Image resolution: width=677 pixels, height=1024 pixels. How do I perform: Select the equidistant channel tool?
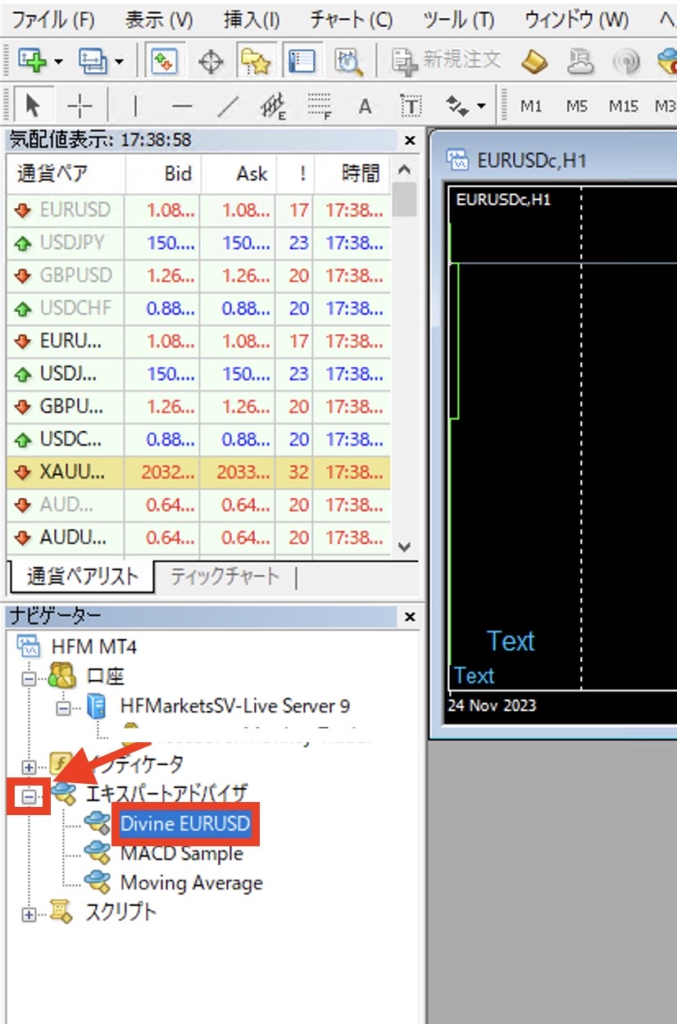tap(274, 105)
